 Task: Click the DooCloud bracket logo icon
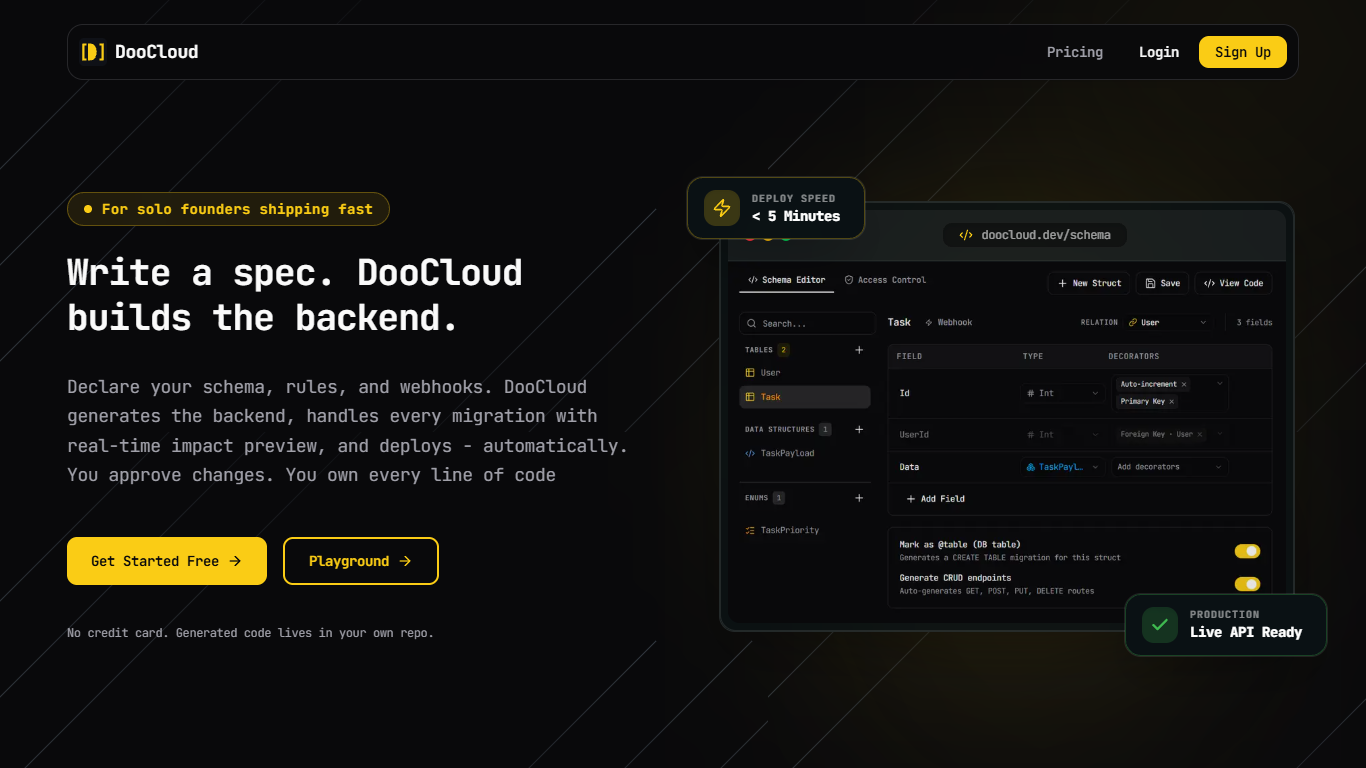pos(93,52)
